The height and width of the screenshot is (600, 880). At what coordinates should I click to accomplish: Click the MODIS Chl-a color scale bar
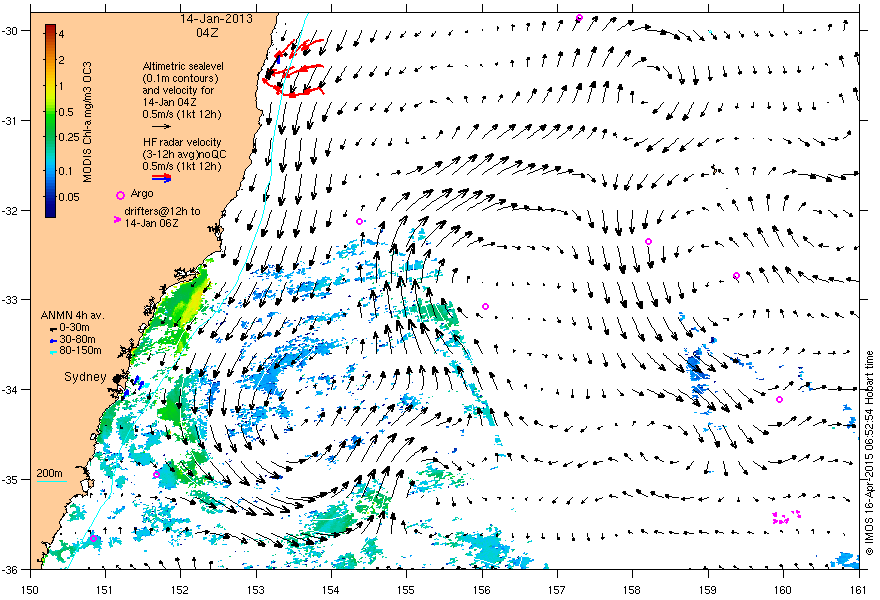(x=51, y=120)
